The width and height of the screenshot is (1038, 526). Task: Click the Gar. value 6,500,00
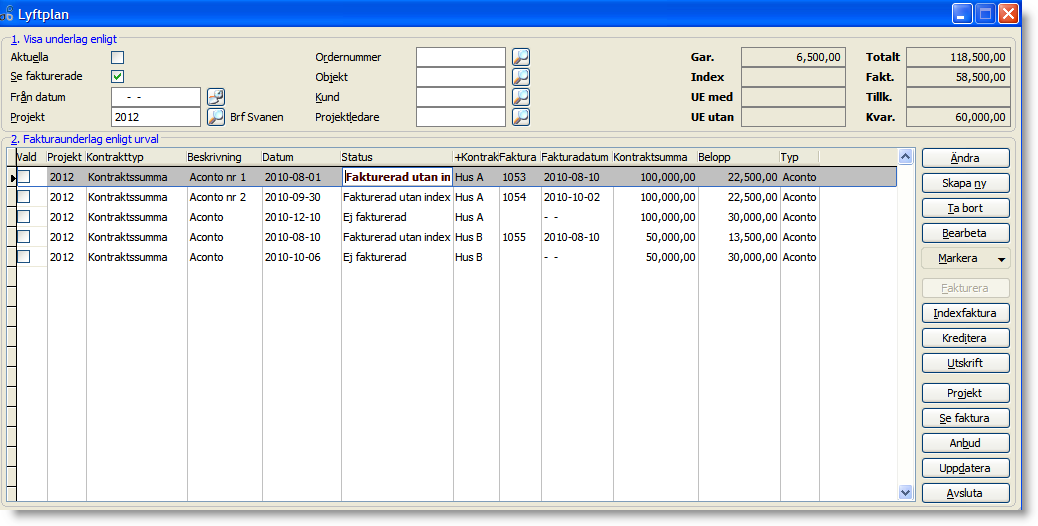(794, 58)
